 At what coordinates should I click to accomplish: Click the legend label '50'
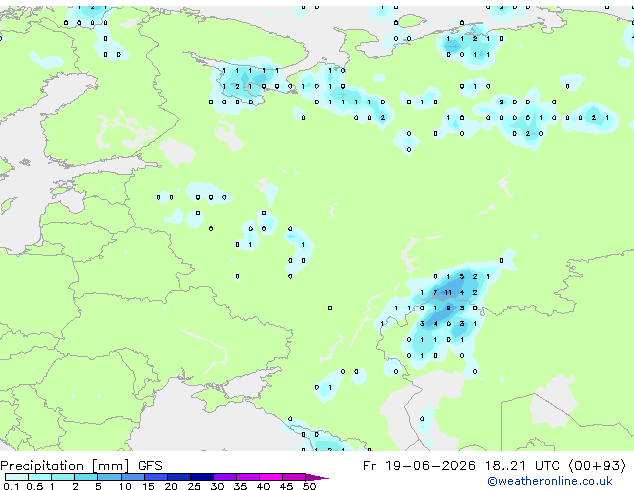(x=309, y=486)
